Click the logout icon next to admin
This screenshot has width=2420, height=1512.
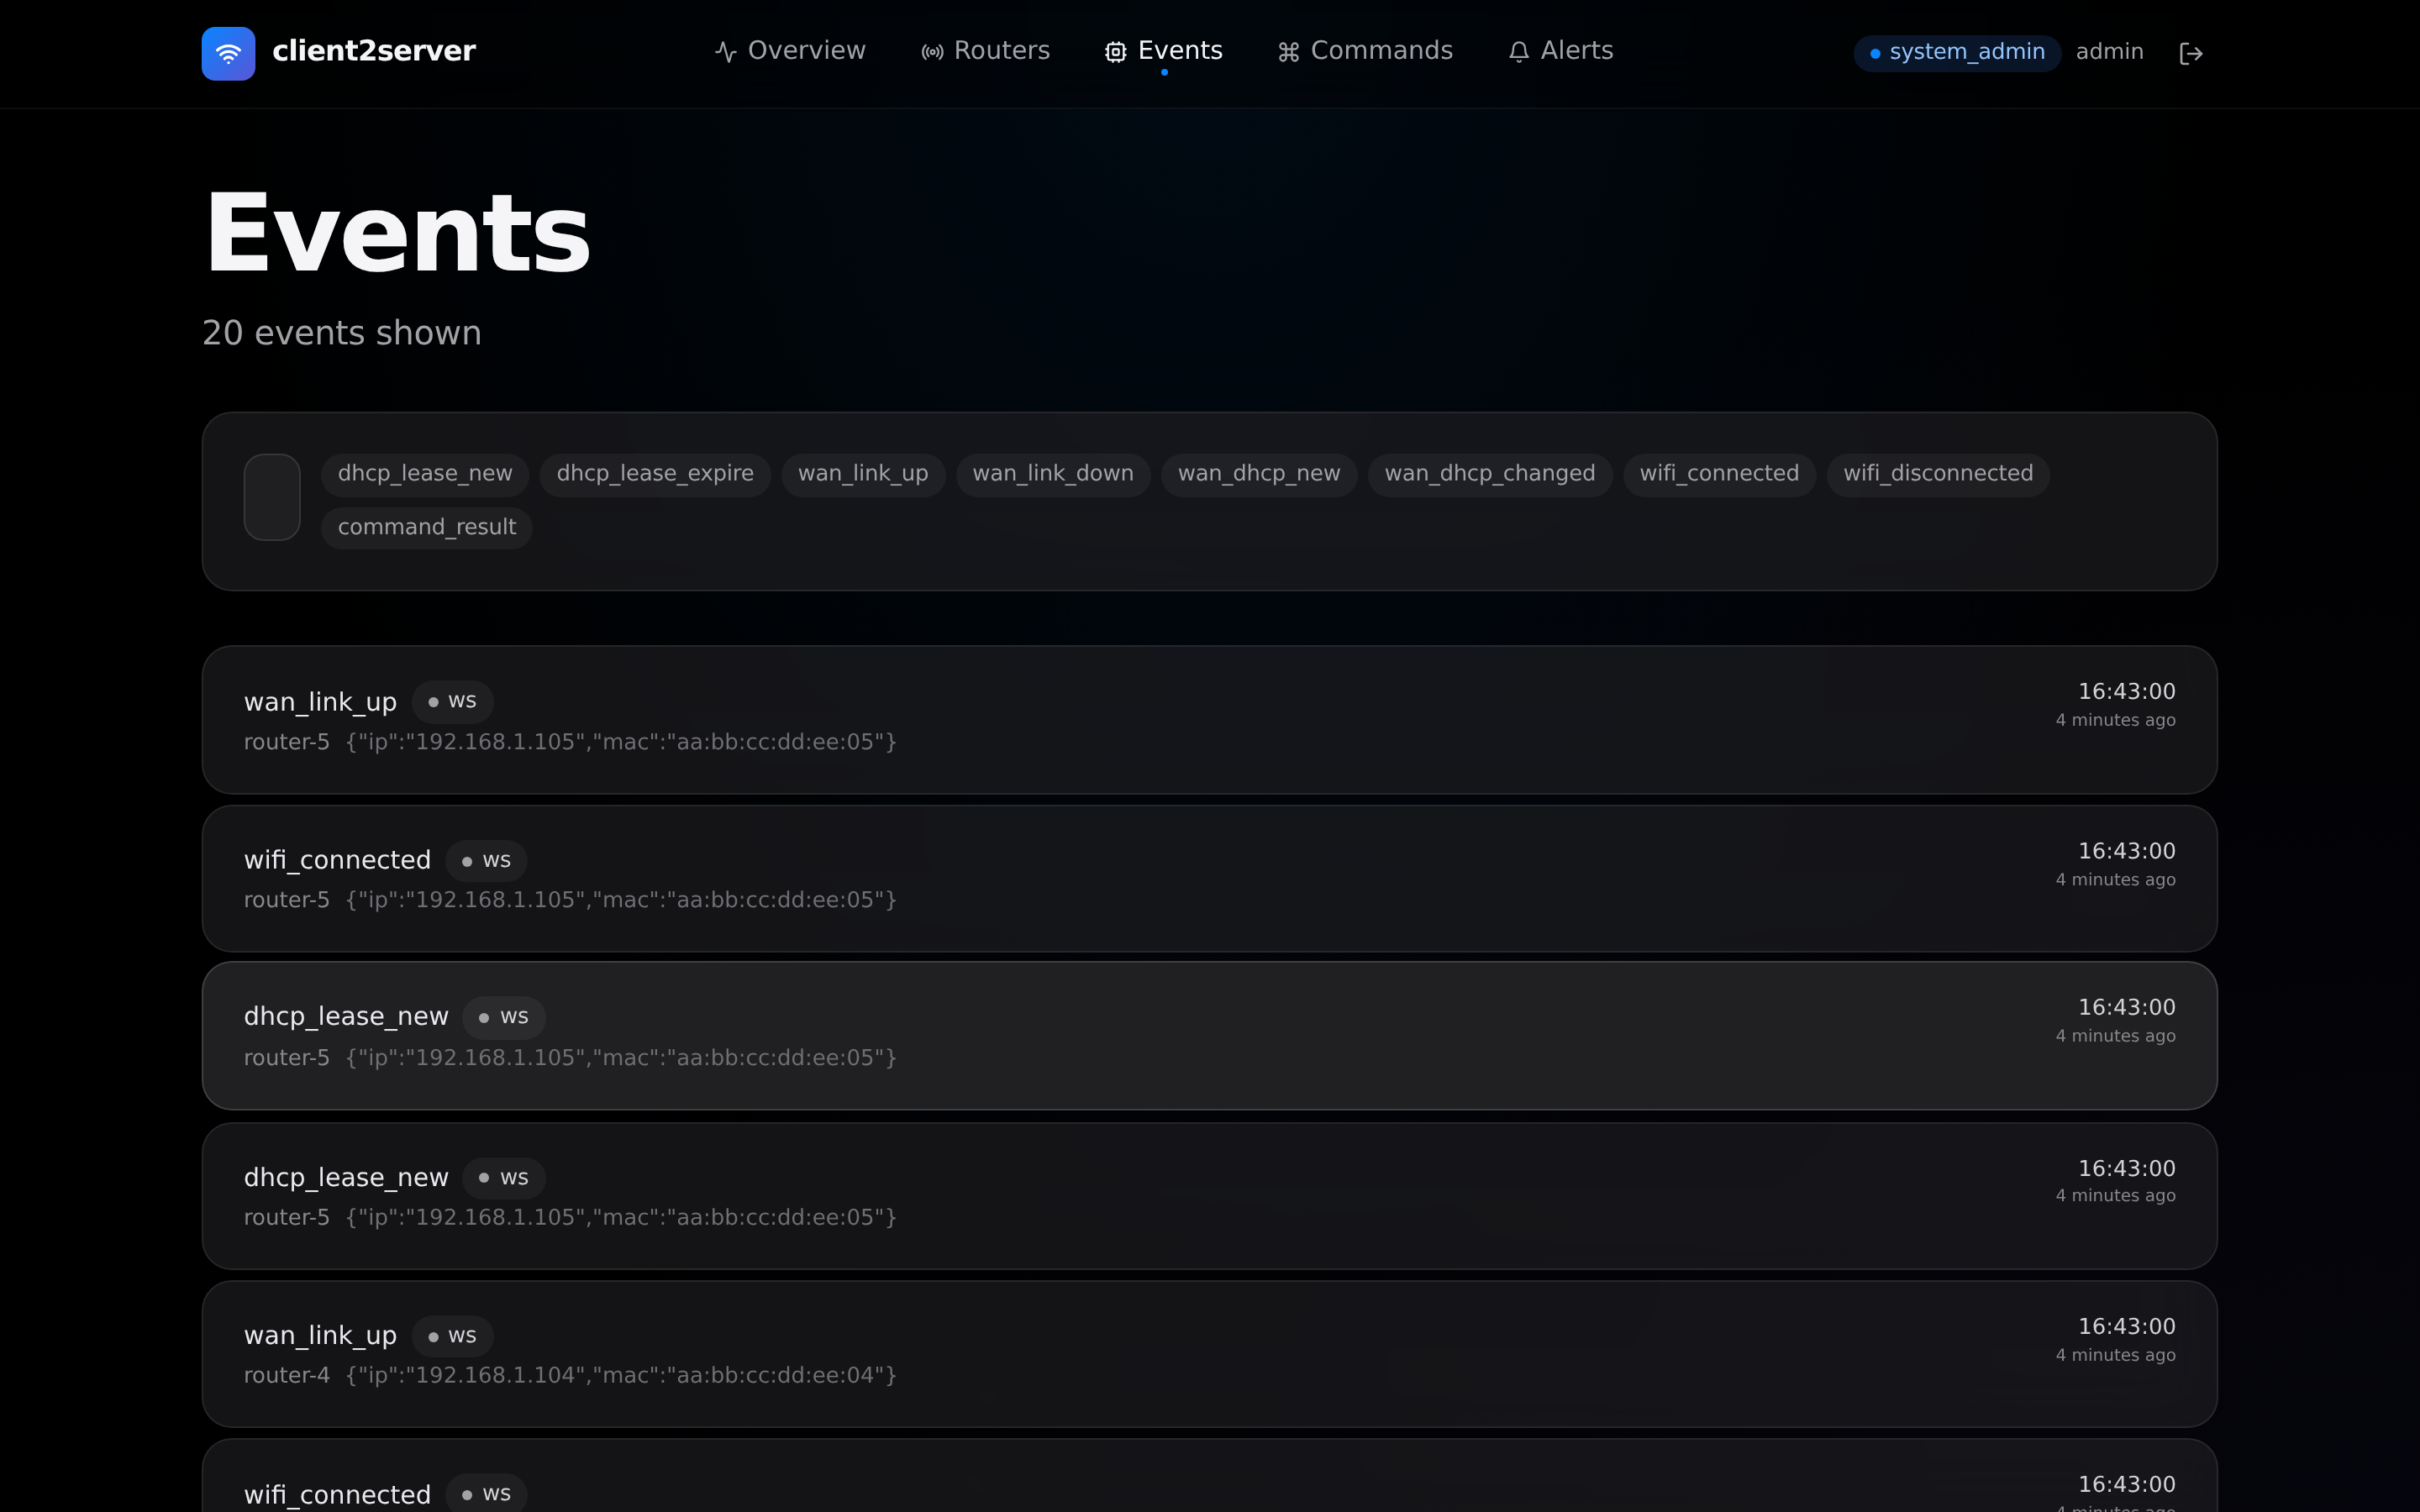point(2190,53)
